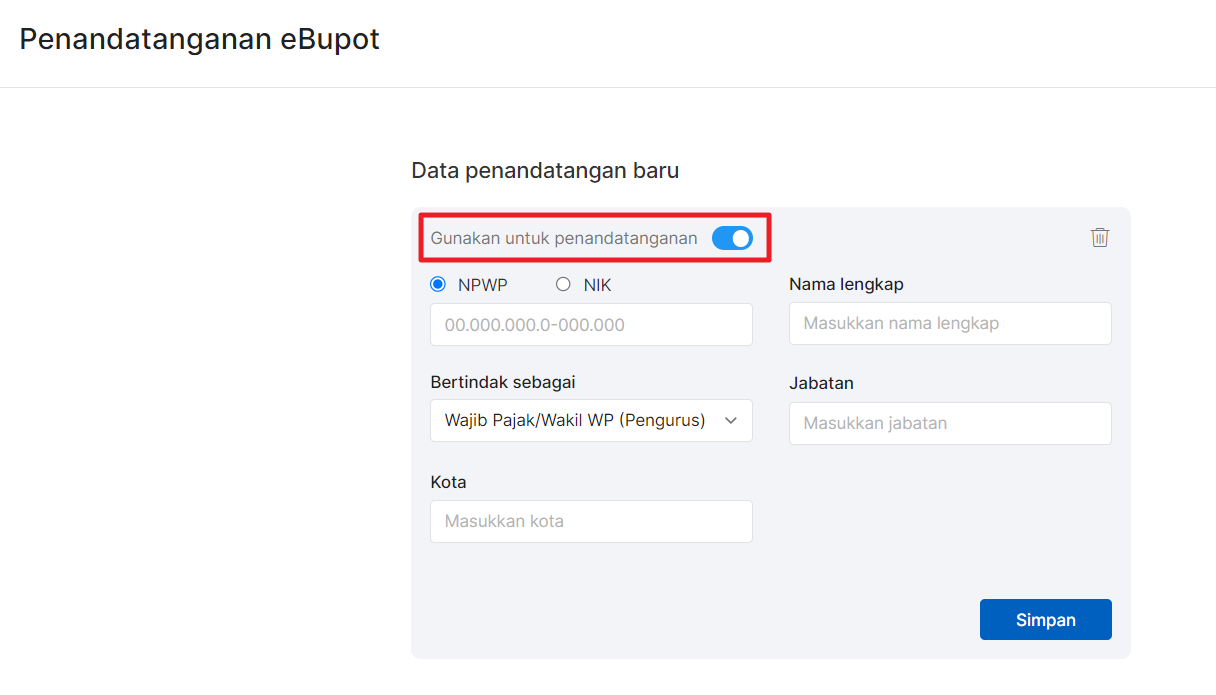Toggle the Gunakan untuk penandatanganan switch

coord(732,238)
